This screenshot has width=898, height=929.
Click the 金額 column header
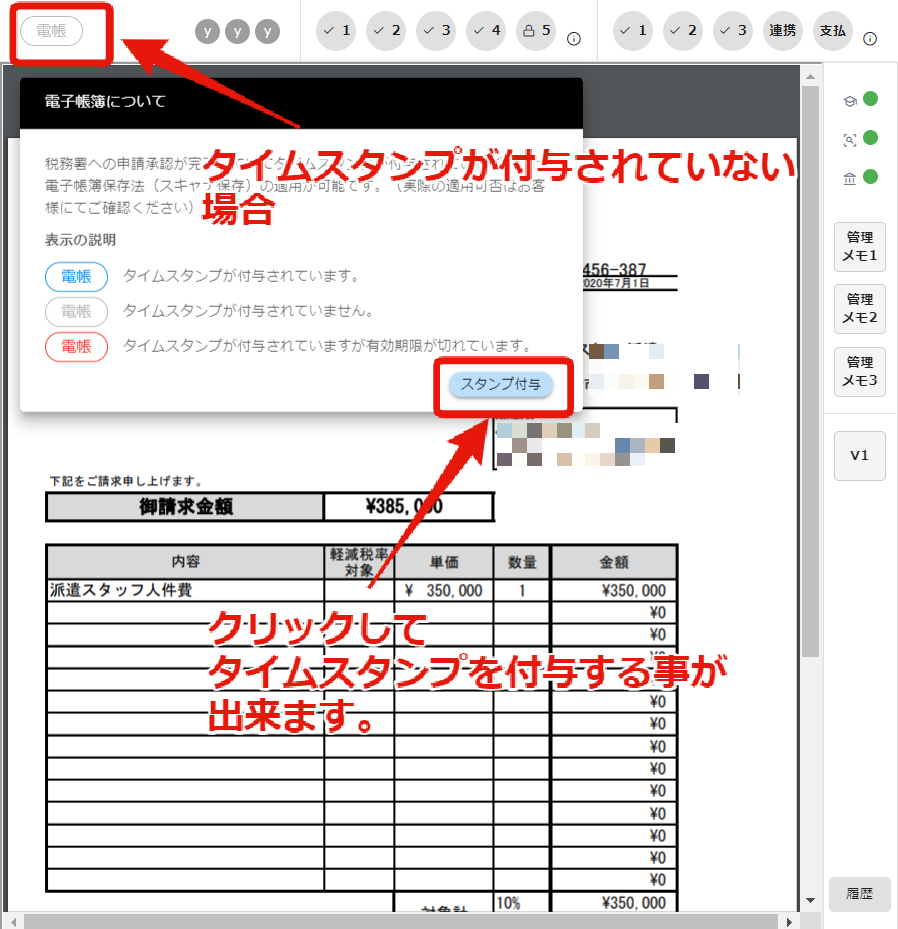click(614, 562)
